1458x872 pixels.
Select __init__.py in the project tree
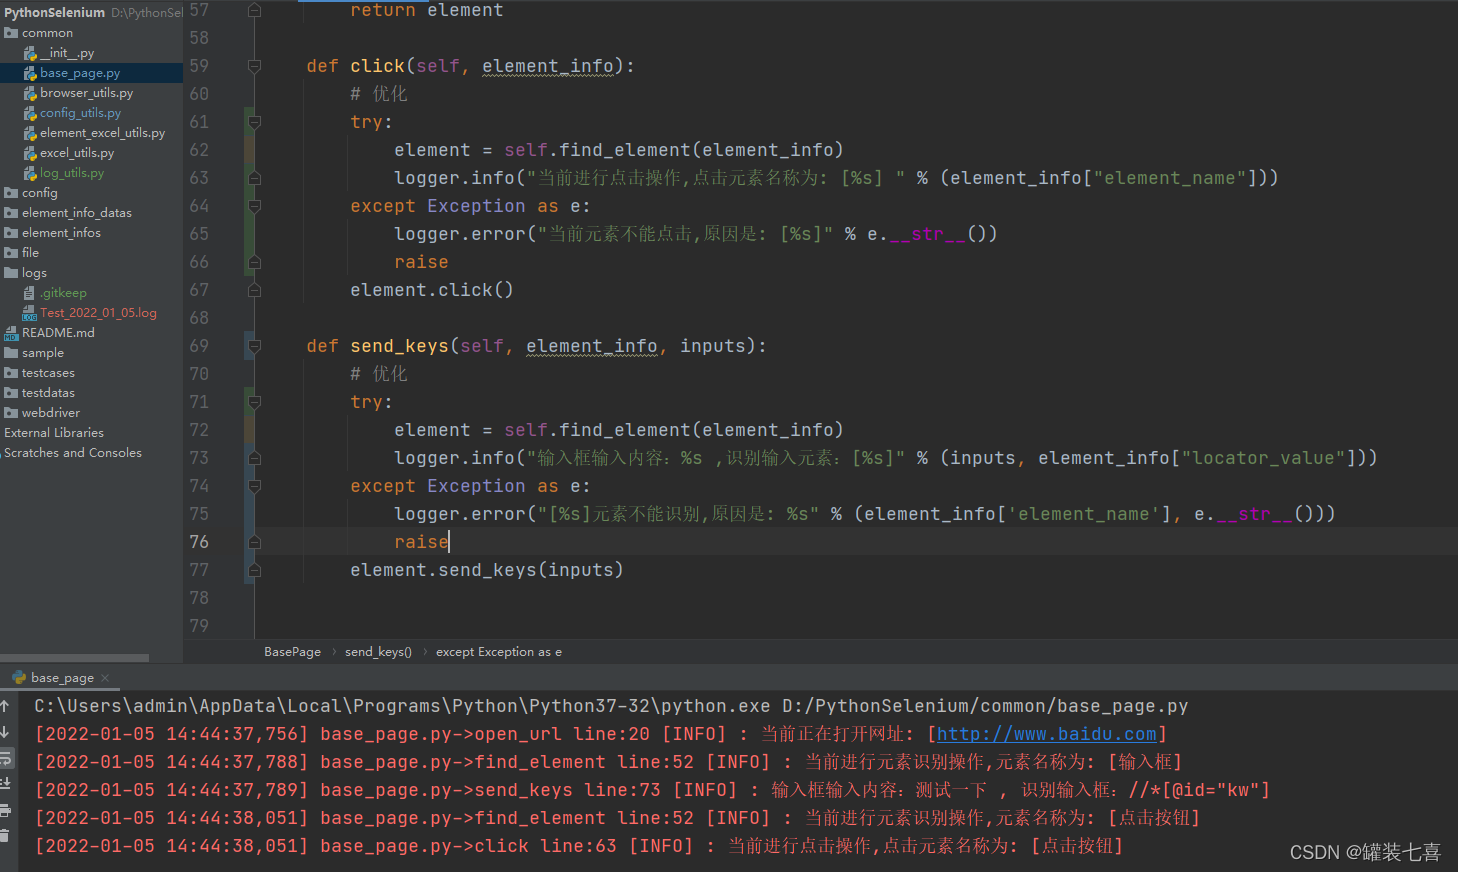pyautogui.click(x=67, y=53)
